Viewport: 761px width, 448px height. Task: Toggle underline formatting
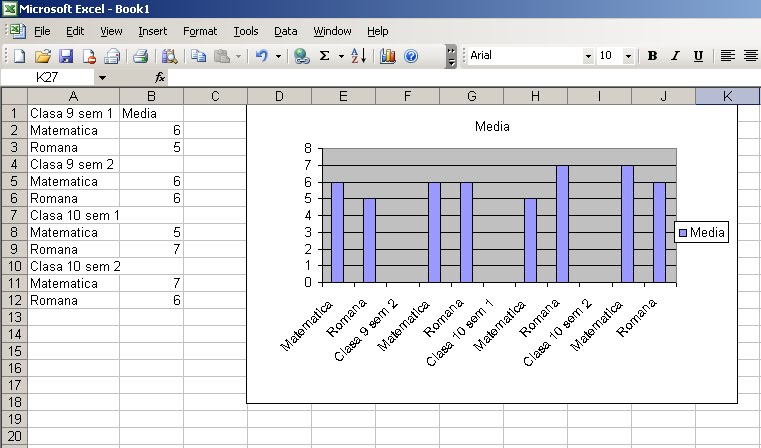(x=698, y=56)
